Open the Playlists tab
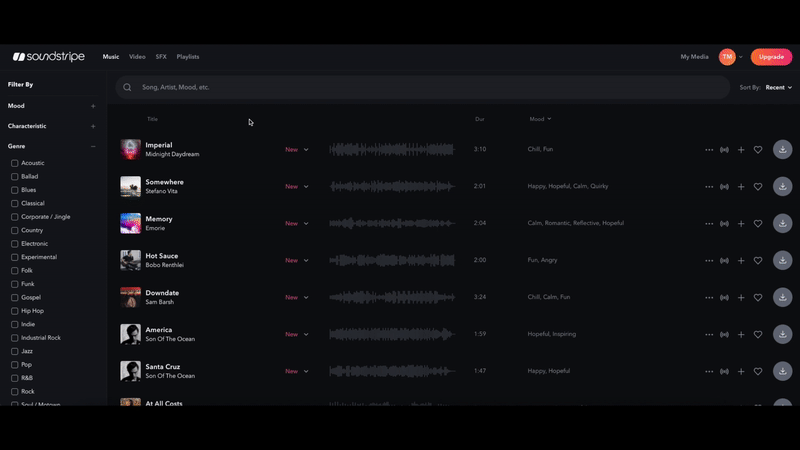Viewport: 800px width, 450px height. point(188,57)
